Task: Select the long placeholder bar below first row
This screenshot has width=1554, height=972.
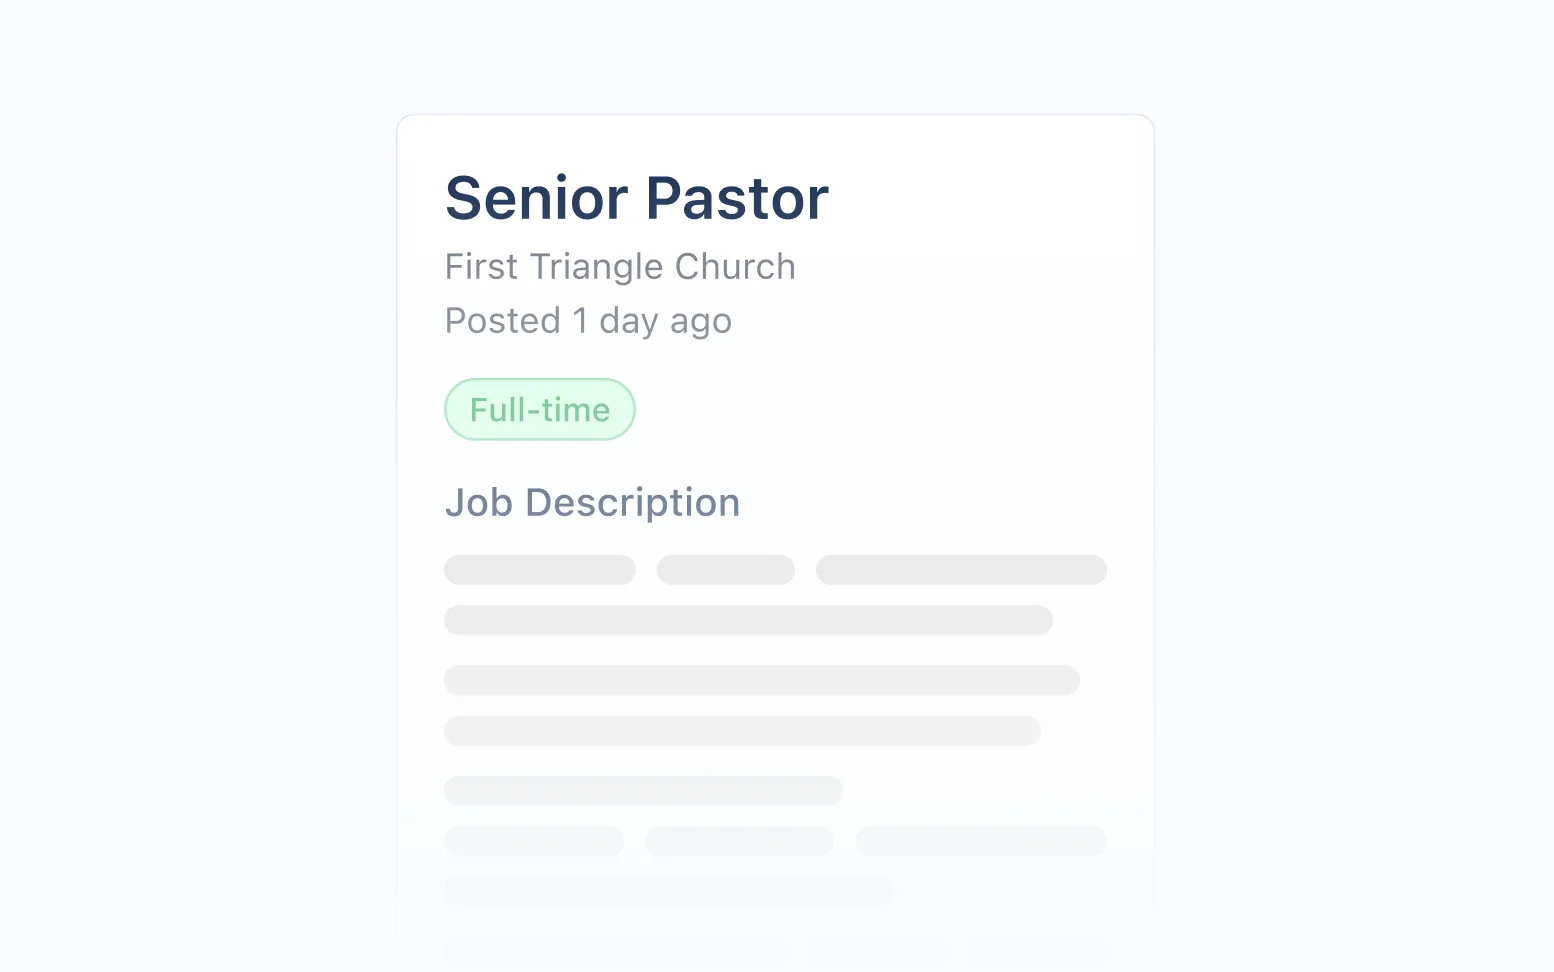Action: [747, 620]
